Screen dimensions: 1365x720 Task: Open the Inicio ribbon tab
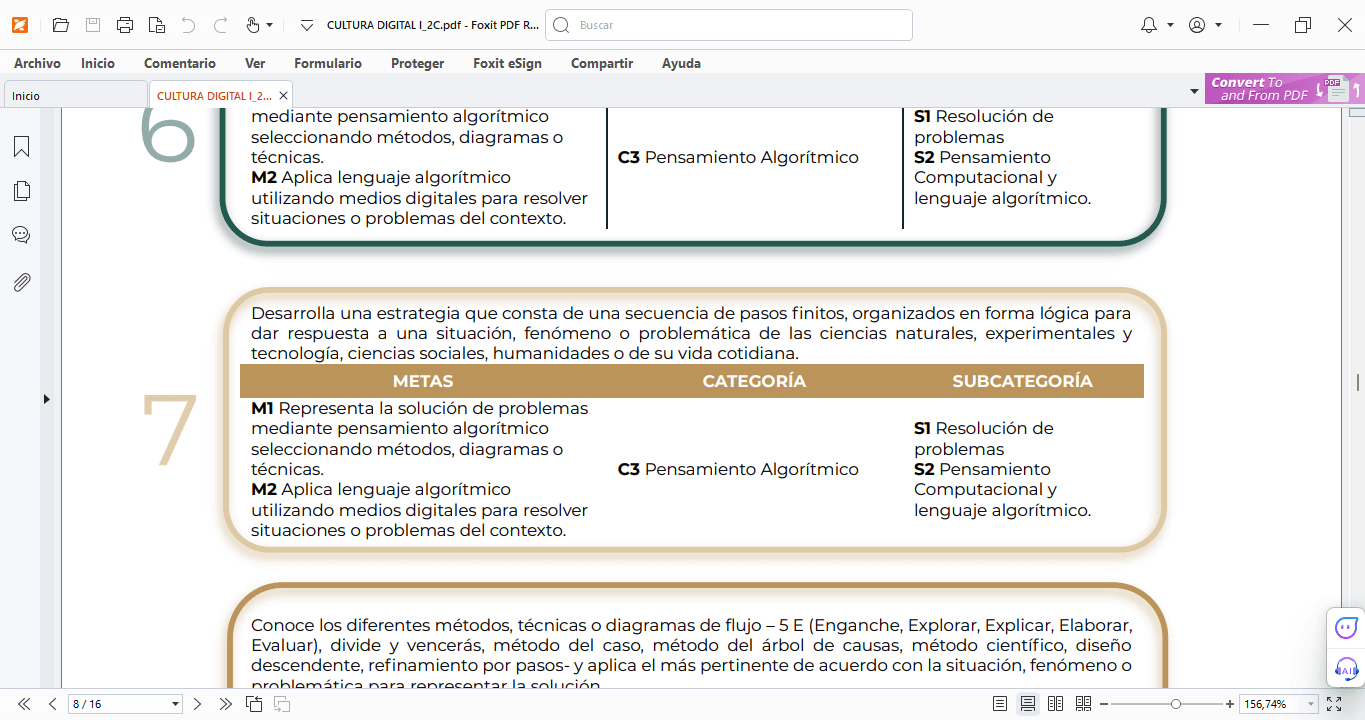tap(98, 63)
